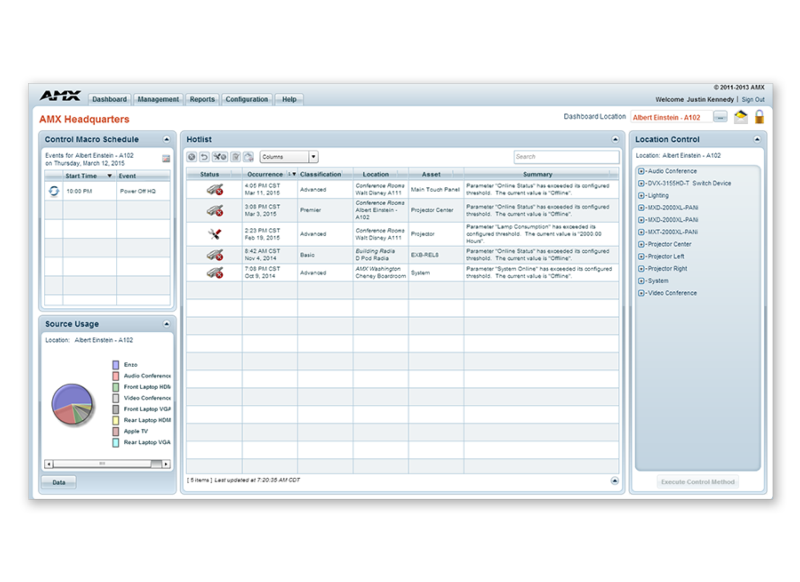800x582 pixels.
Task: Open the Dashboard Location browse button
Action: coord(720,117)
